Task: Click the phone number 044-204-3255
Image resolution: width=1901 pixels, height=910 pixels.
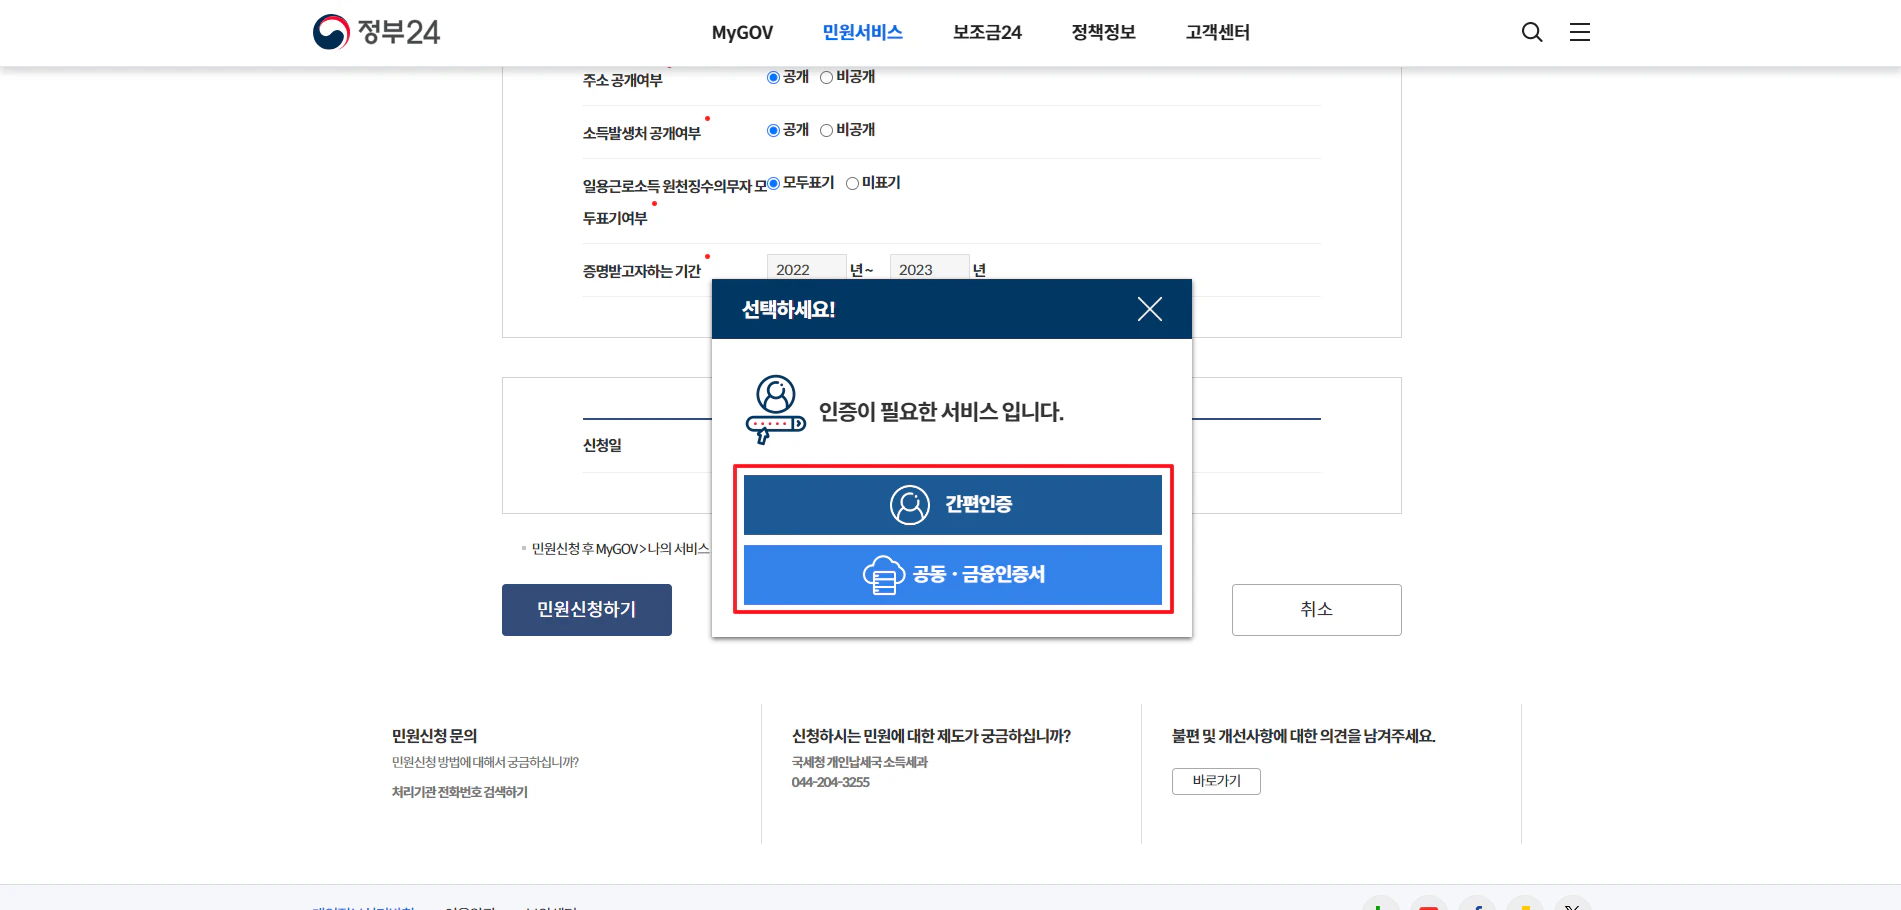Action: (831, 782)
